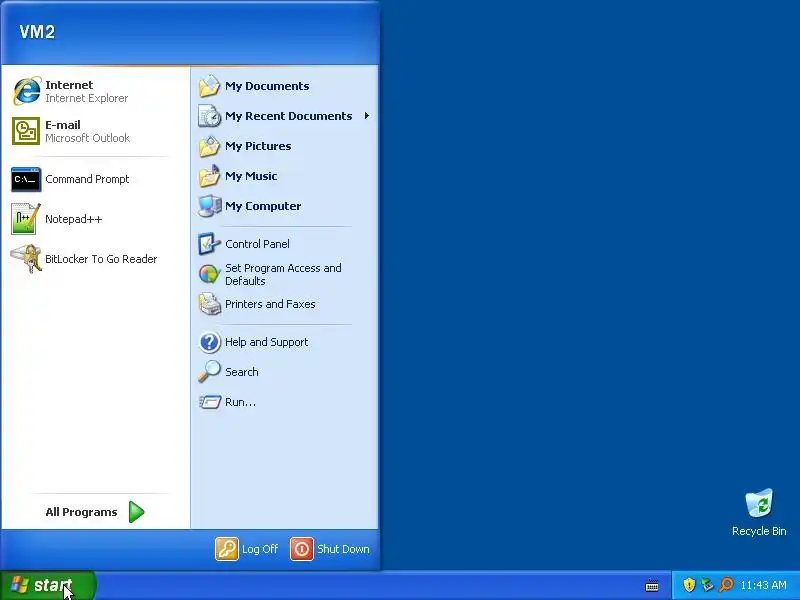Open the My Music folder icon
This screenshot has width=800, height=600.
click(x=209, y=176)
